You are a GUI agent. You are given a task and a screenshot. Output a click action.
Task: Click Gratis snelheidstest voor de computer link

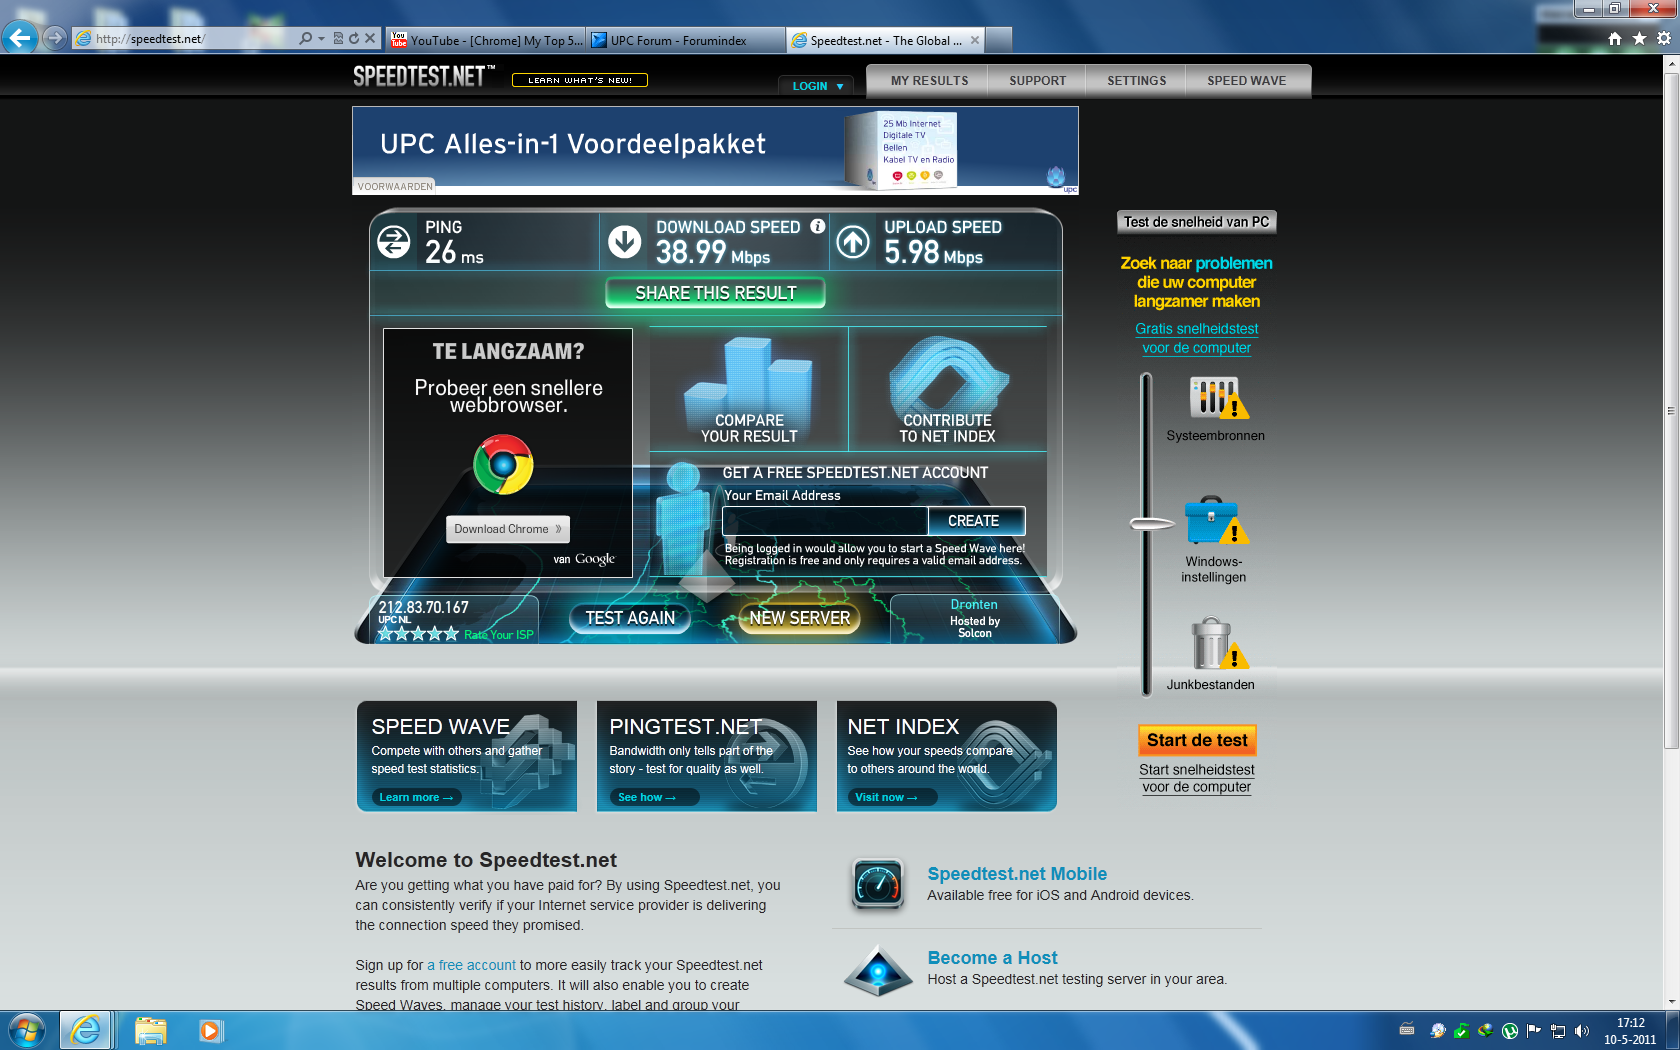1196,338
